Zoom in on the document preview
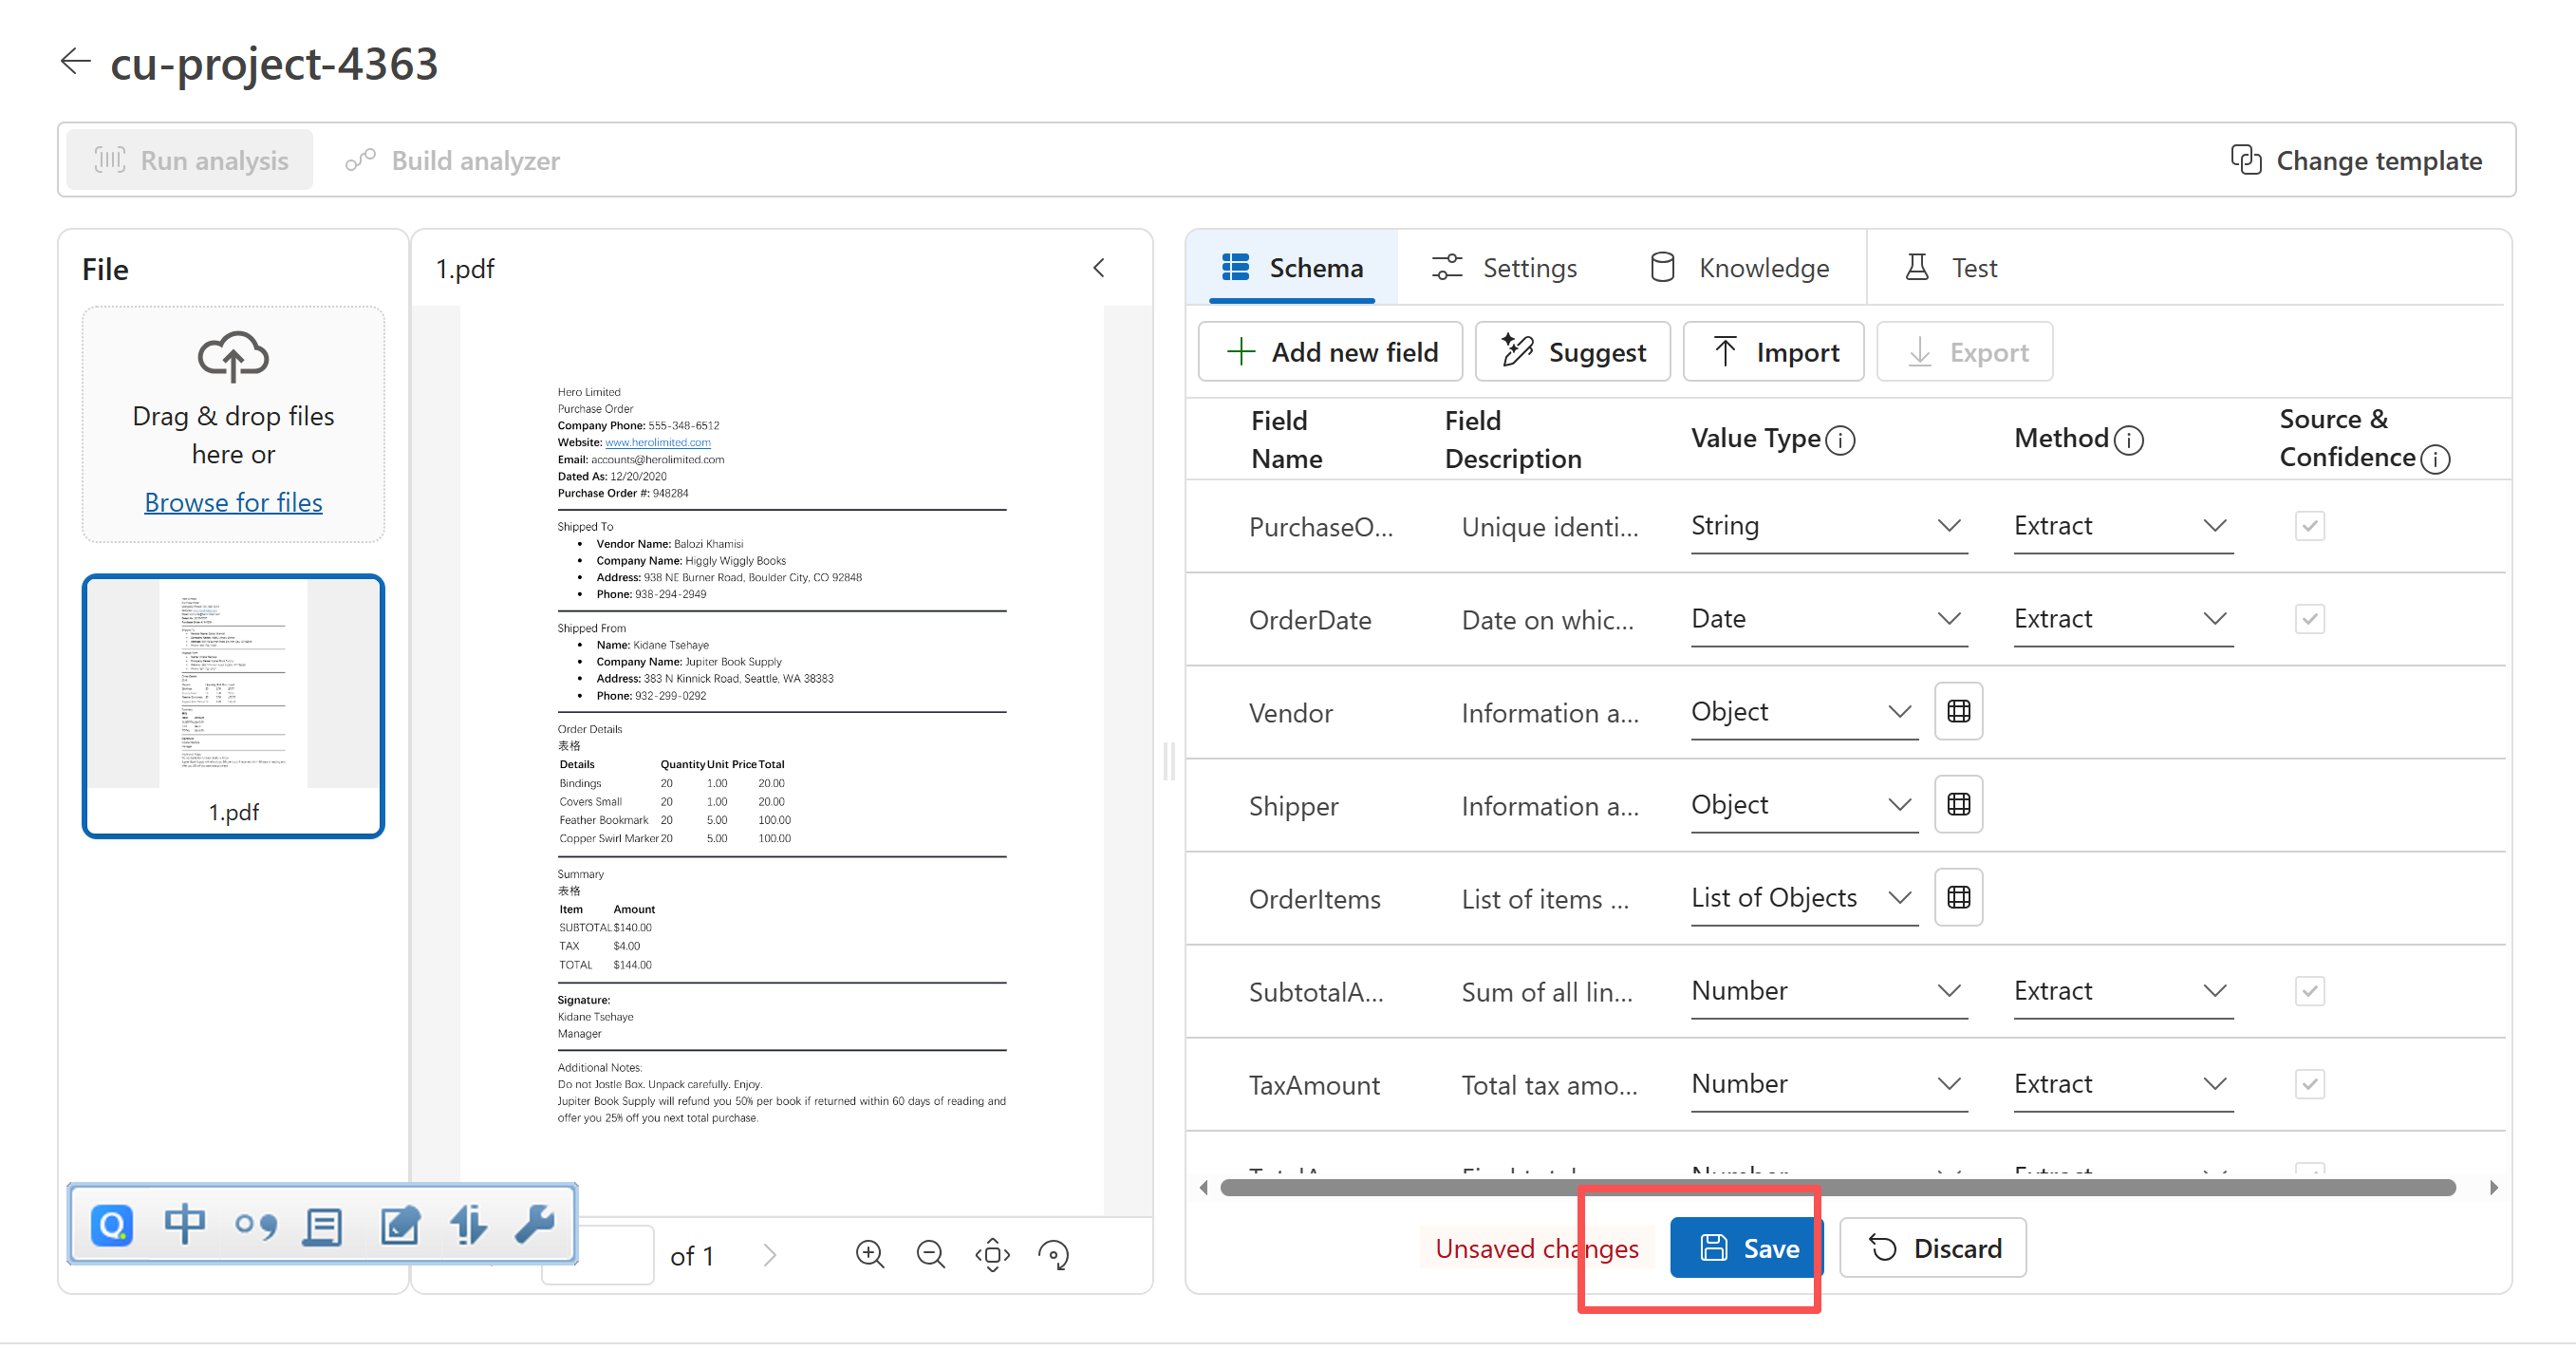2576x1350 pixels. pyautogui.click(x=869, y=1254)
